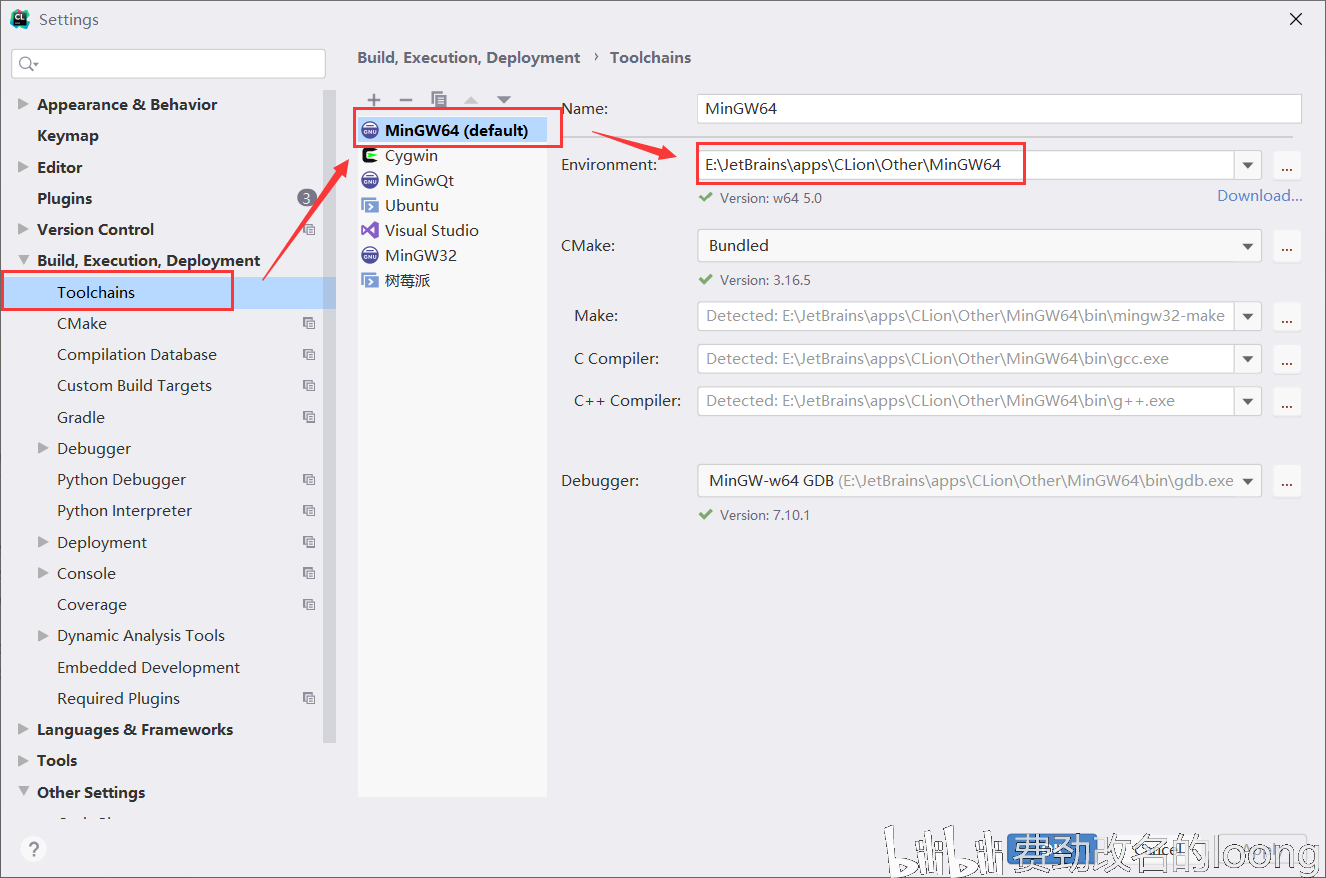Click the Build, Execution, Deployment breadcrumb

coord(469,58)
